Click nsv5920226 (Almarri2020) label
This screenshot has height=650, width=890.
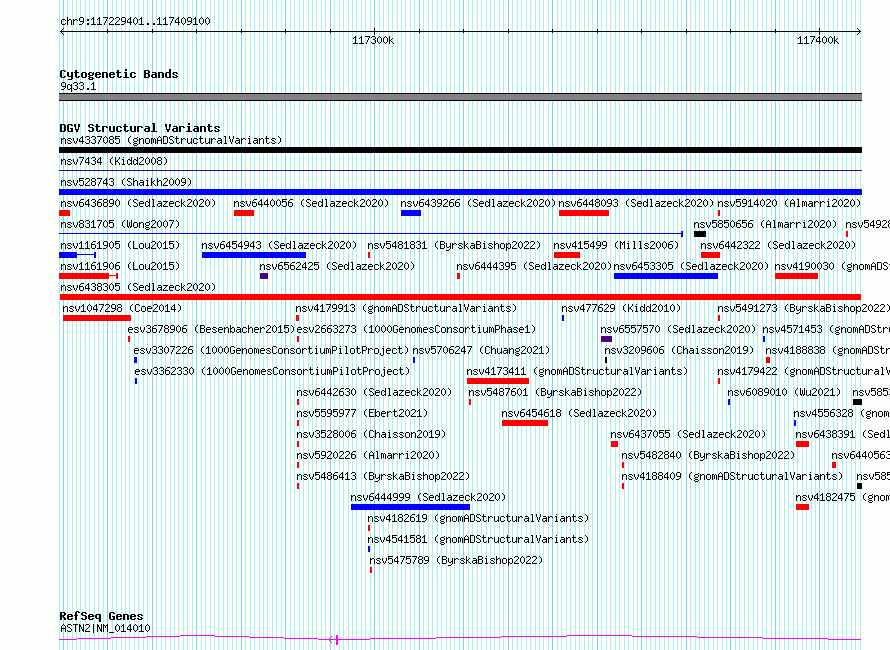pyautogui.click(x=368, y=455)
